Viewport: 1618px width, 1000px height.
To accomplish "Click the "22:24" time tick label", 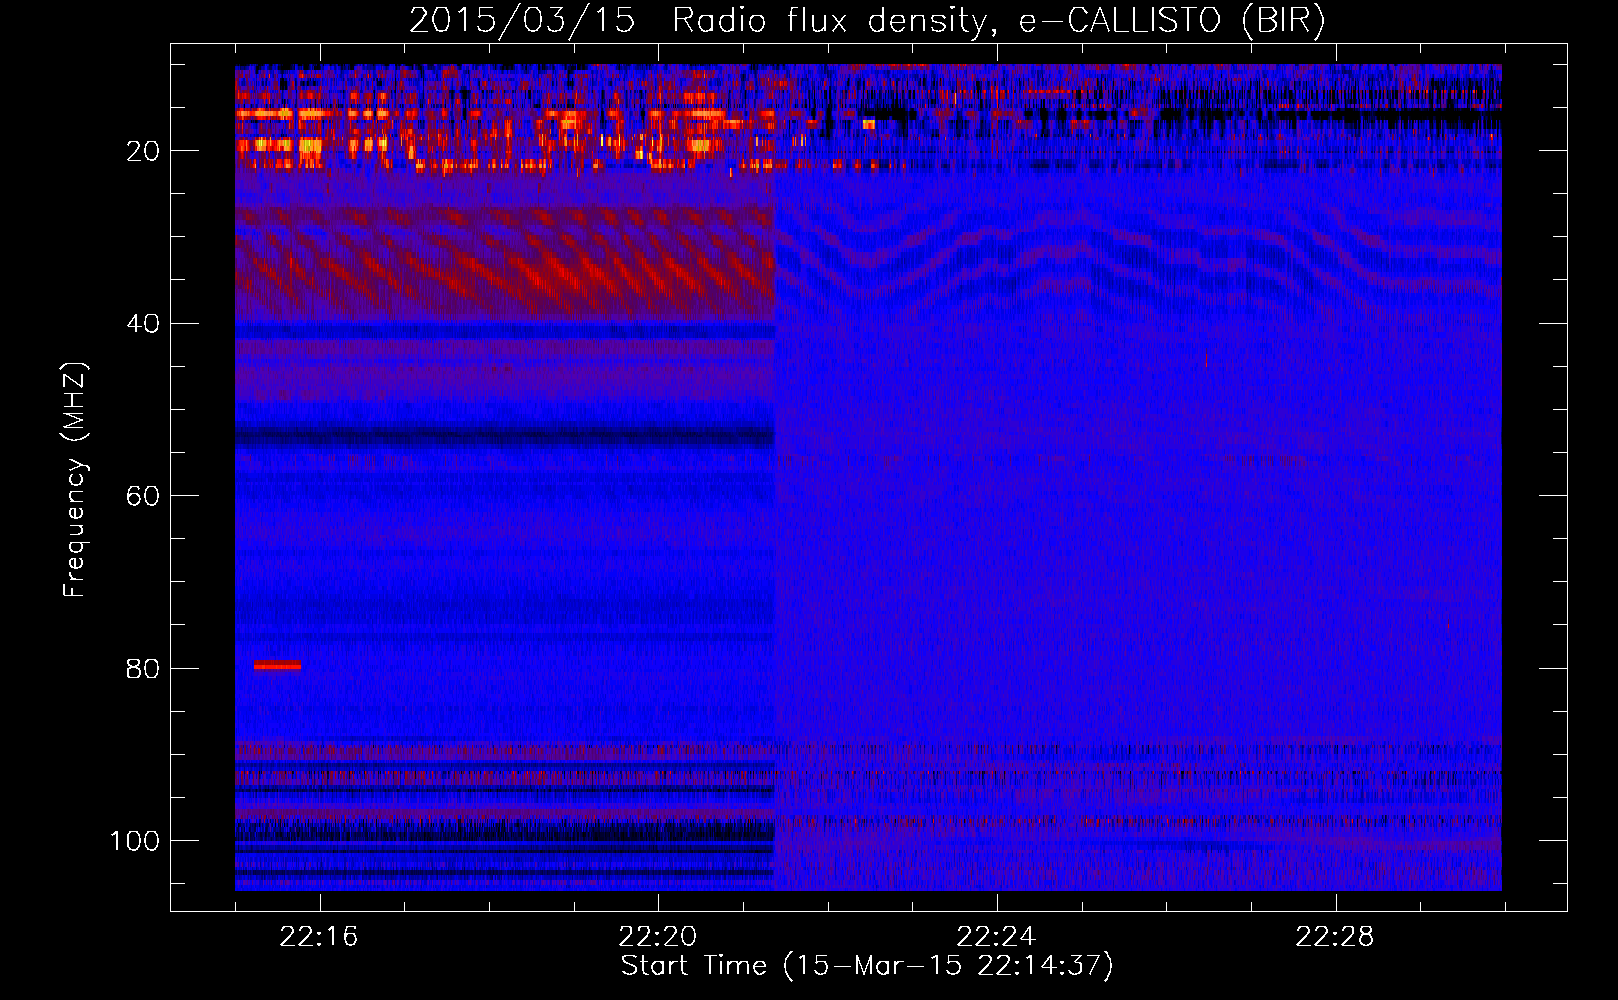I will coord(996,937).
